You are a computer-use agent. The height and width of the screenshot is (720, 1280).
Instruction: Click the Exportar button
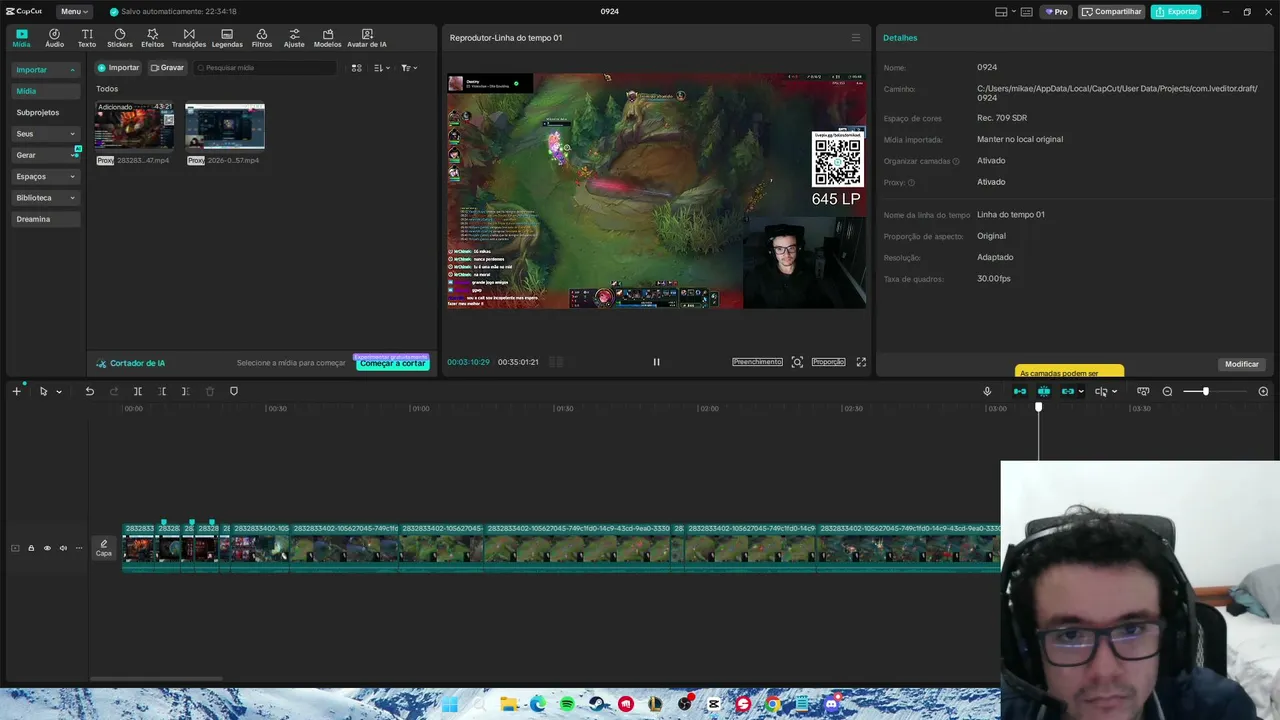coord(1176,12)
